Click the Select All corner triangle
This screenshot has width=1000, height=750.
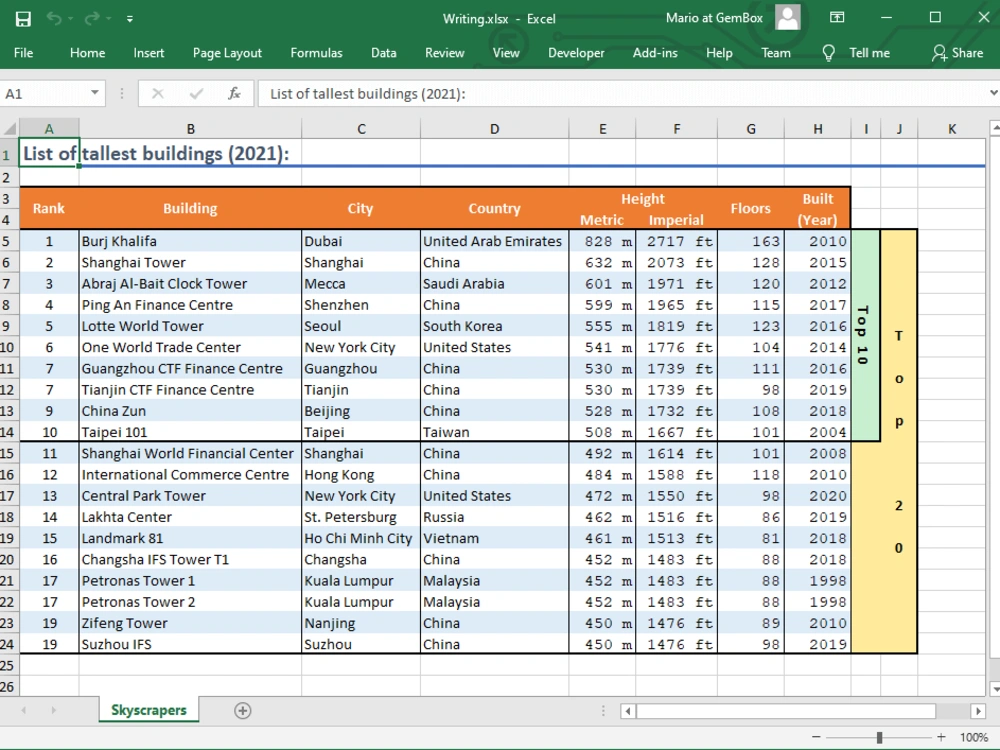10,128
